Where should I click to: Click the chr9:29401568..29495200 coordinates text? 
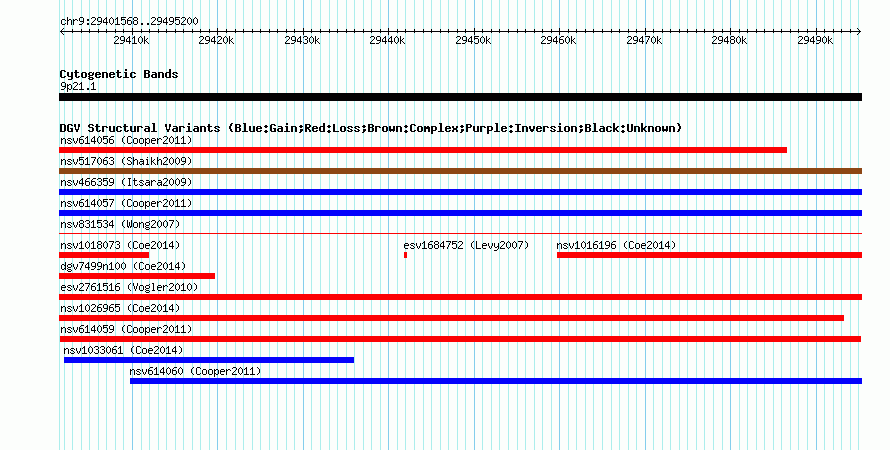pos(129,21)
